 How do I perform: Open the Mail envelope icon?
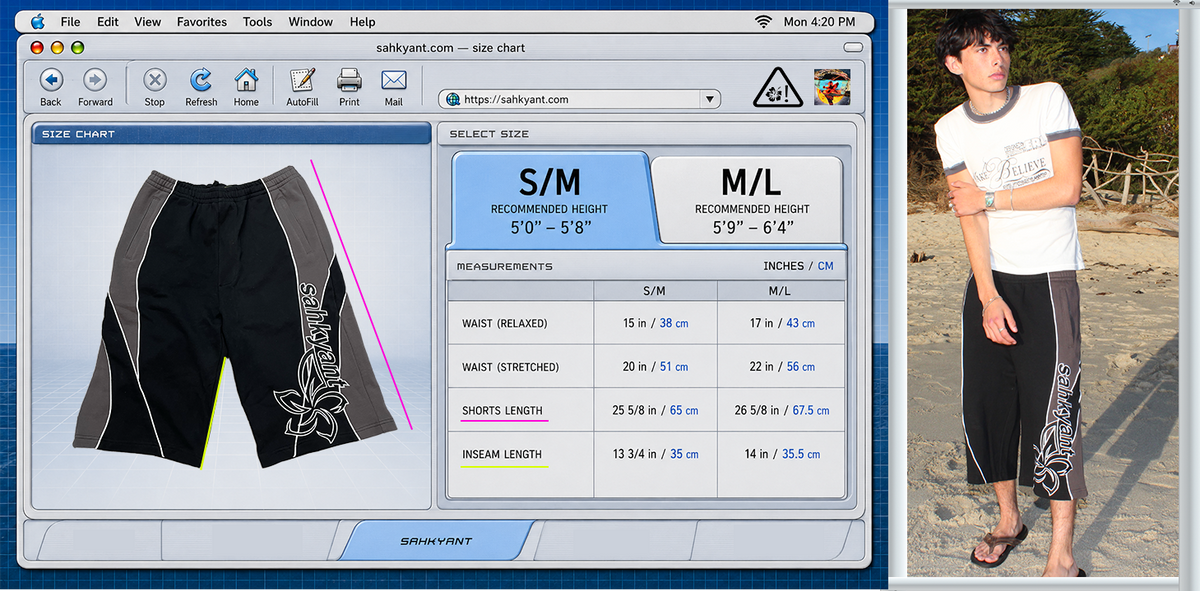(x=394, y=80)
